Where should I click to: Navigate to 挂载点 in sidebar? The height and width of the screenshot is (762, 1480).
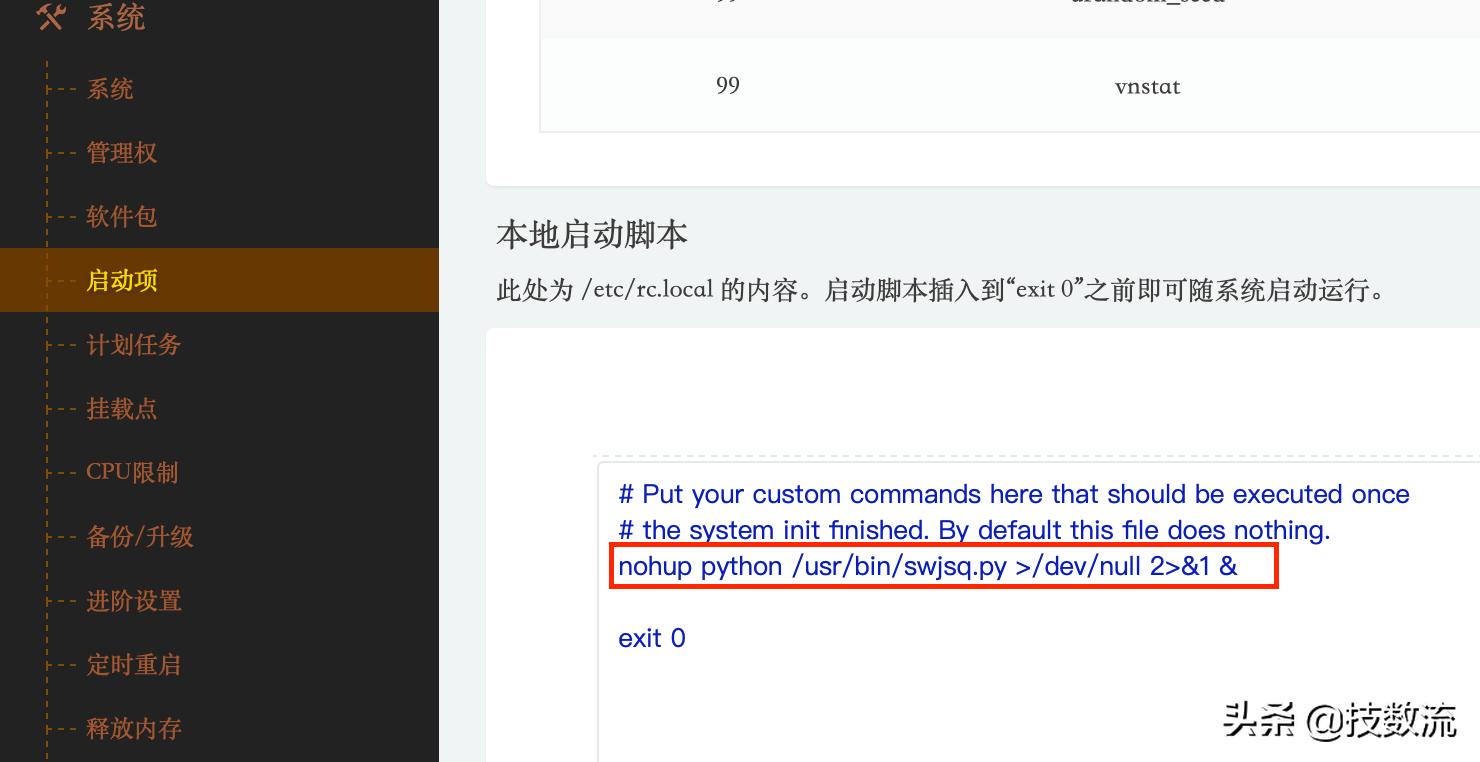click(122, 409)
